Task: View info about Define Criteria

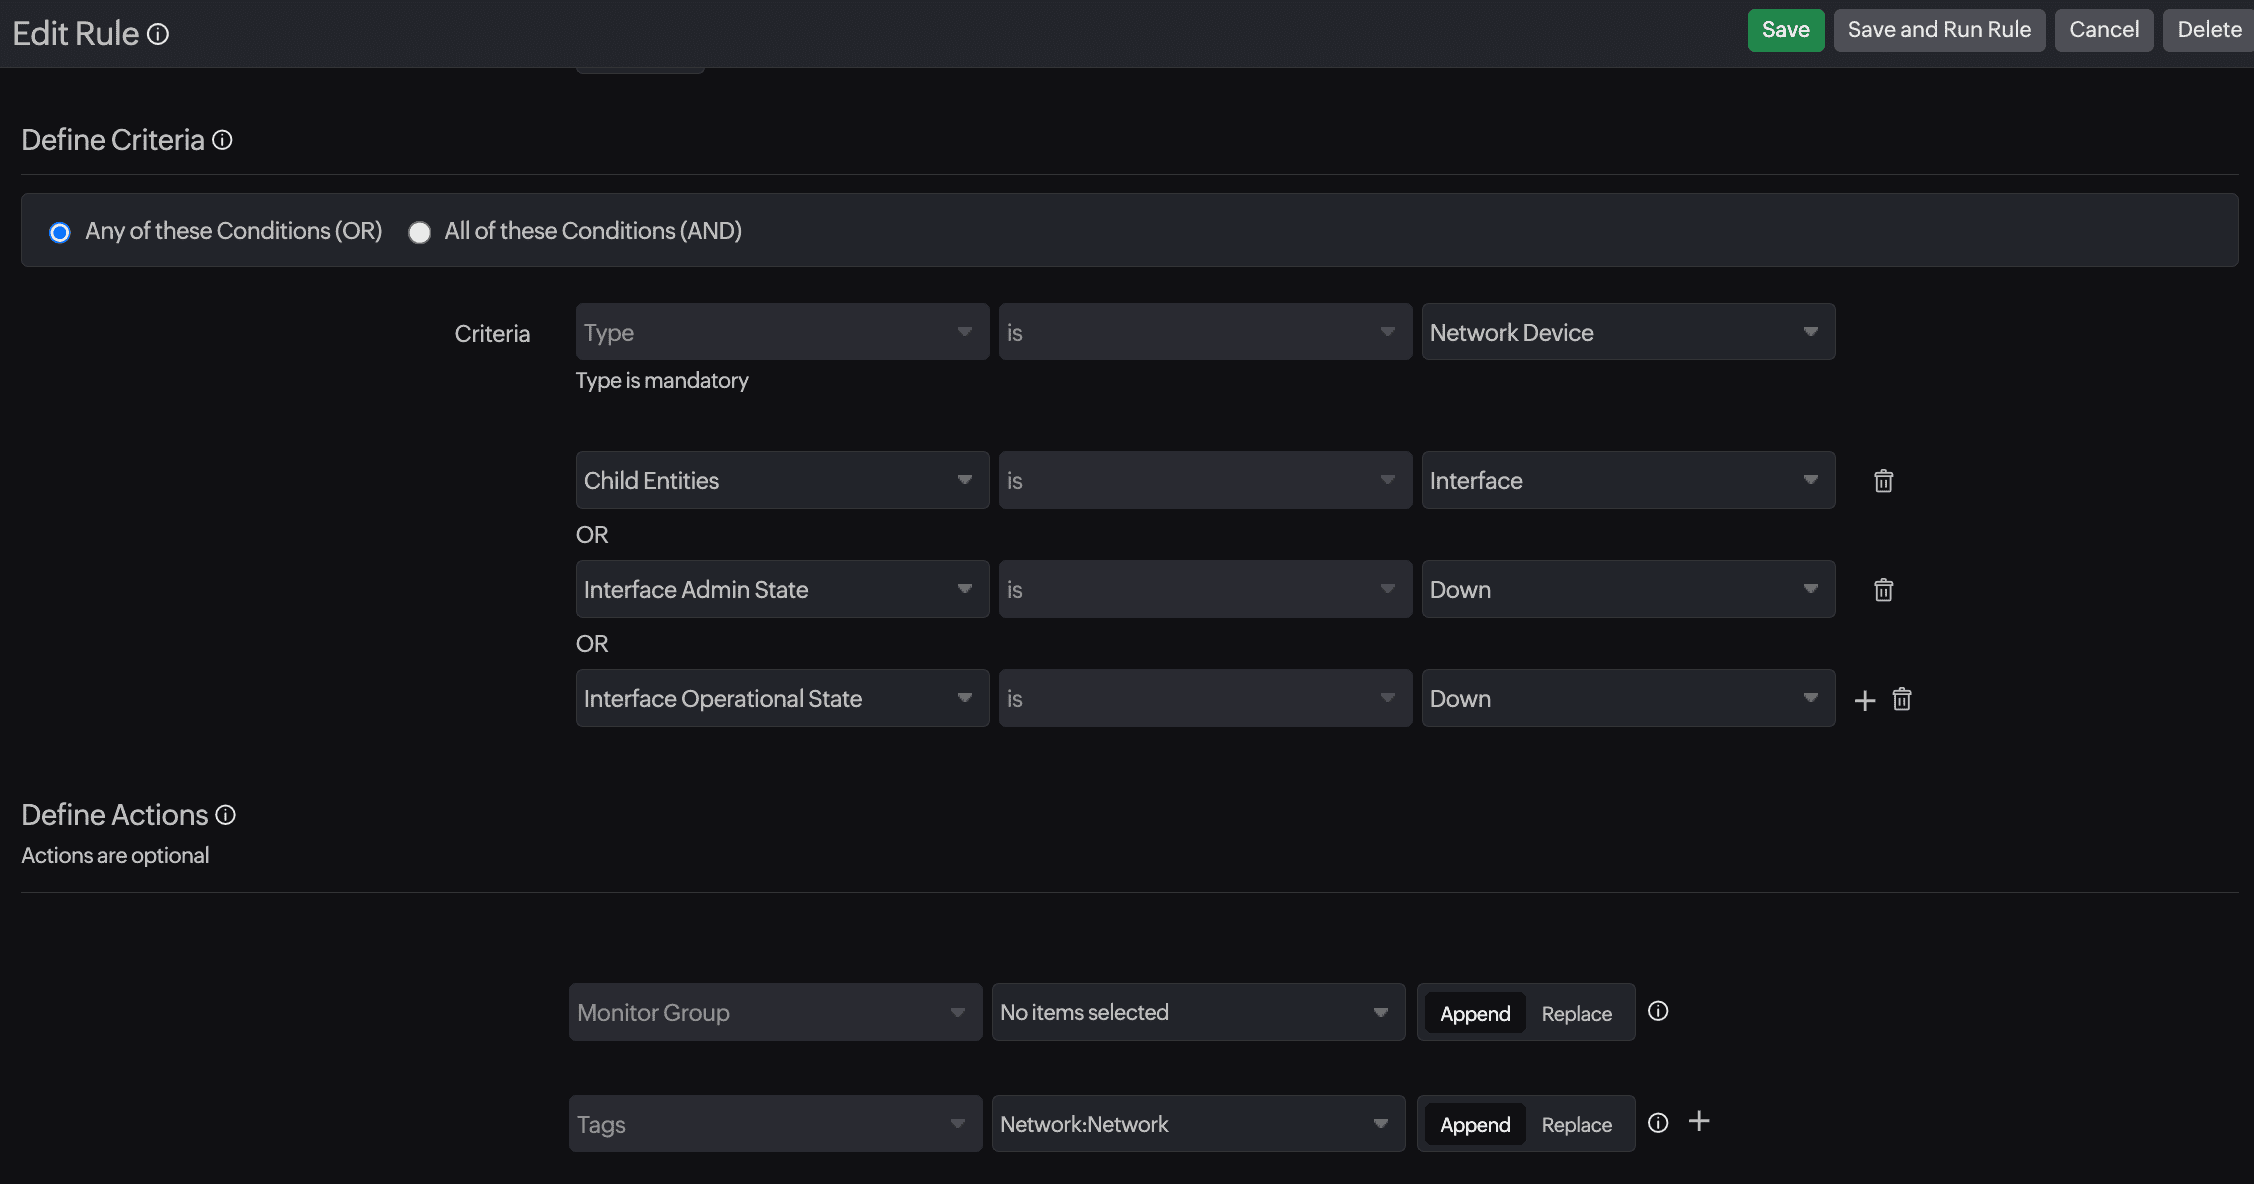Action: point(222,140)
